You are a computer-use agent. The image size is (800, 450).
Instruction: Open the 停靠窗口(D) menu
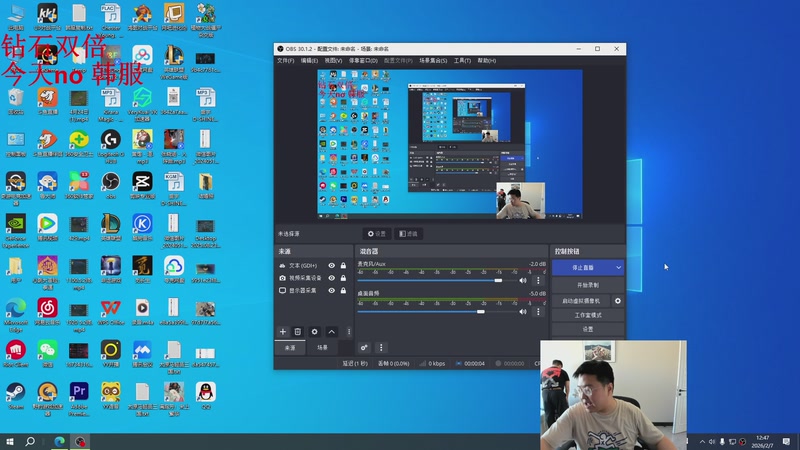click(x=363, y=61)
